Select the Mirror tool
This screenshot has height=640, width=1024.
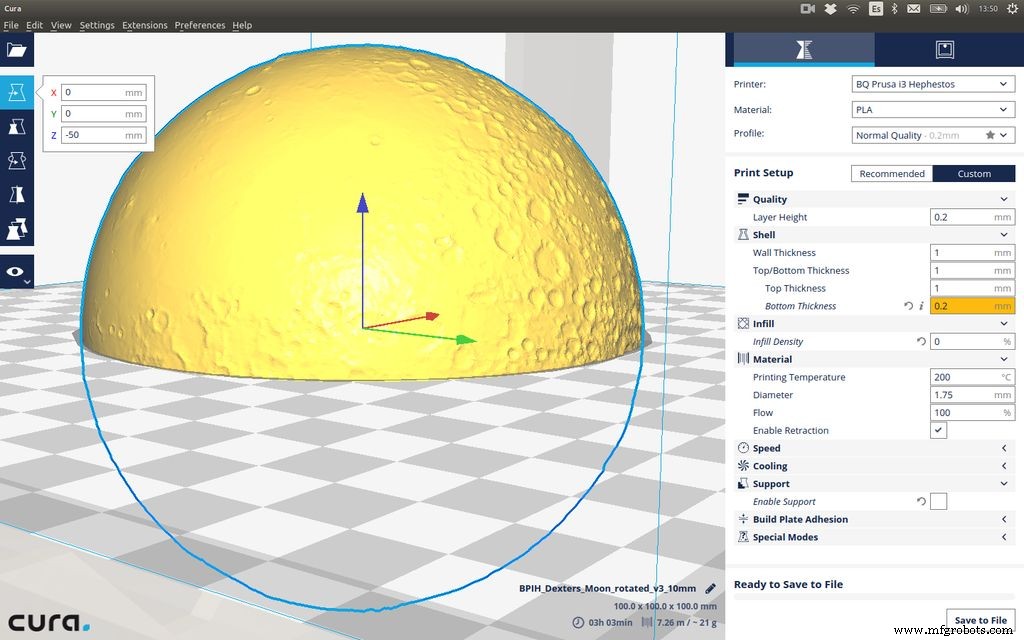[x=15, y=194]
